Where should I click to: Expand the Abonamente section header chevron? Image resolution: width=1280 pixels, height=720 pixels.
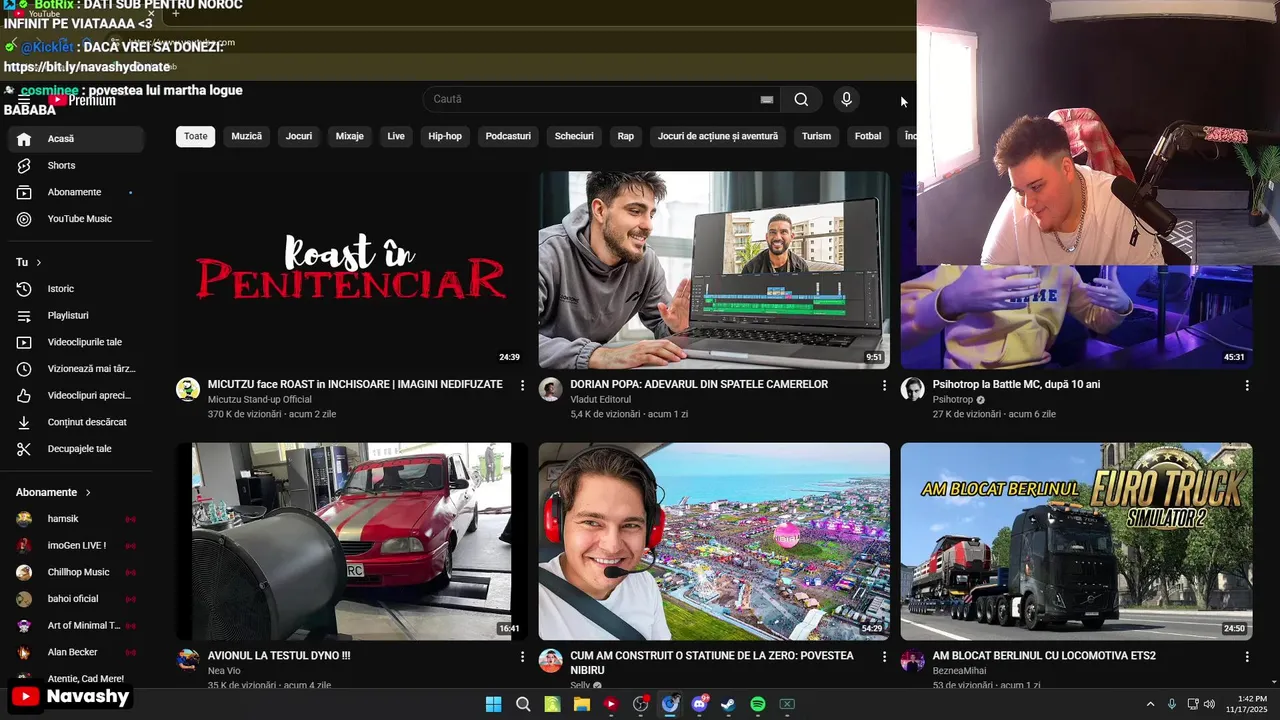pos(88,493)
